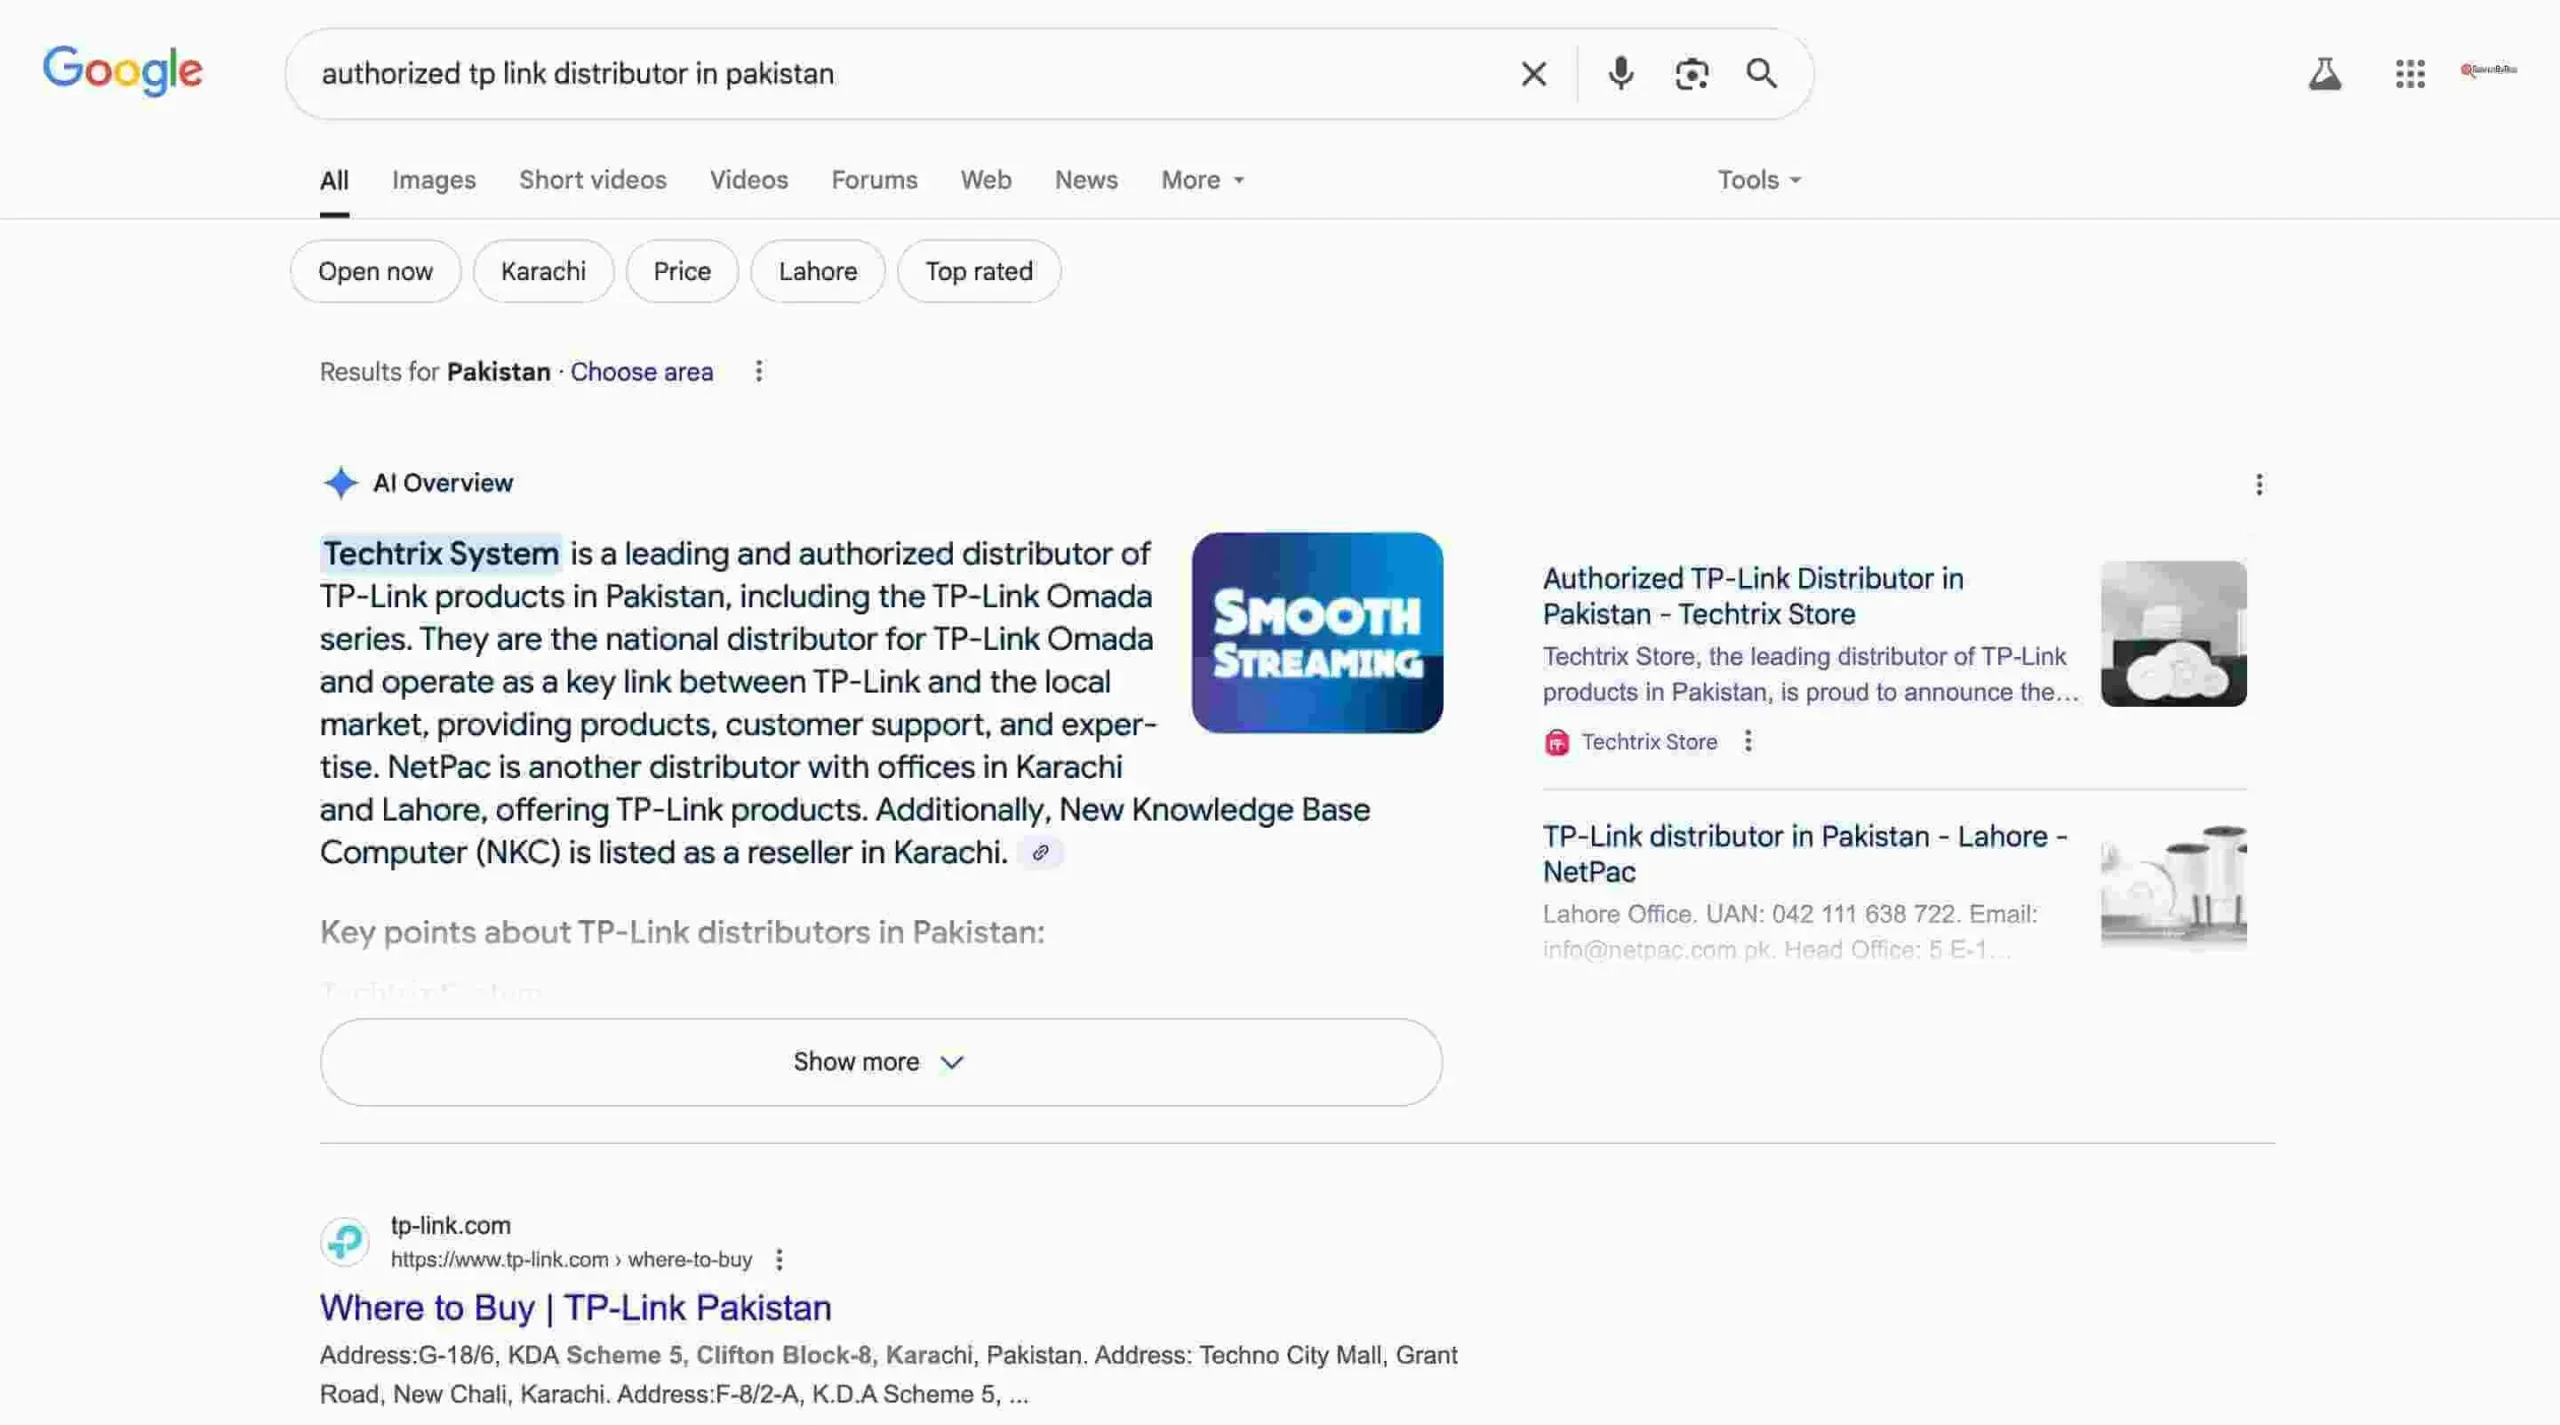The image size is (2560, 1425).
Task: Open the Google apps grid
Action: point(2410,73)
